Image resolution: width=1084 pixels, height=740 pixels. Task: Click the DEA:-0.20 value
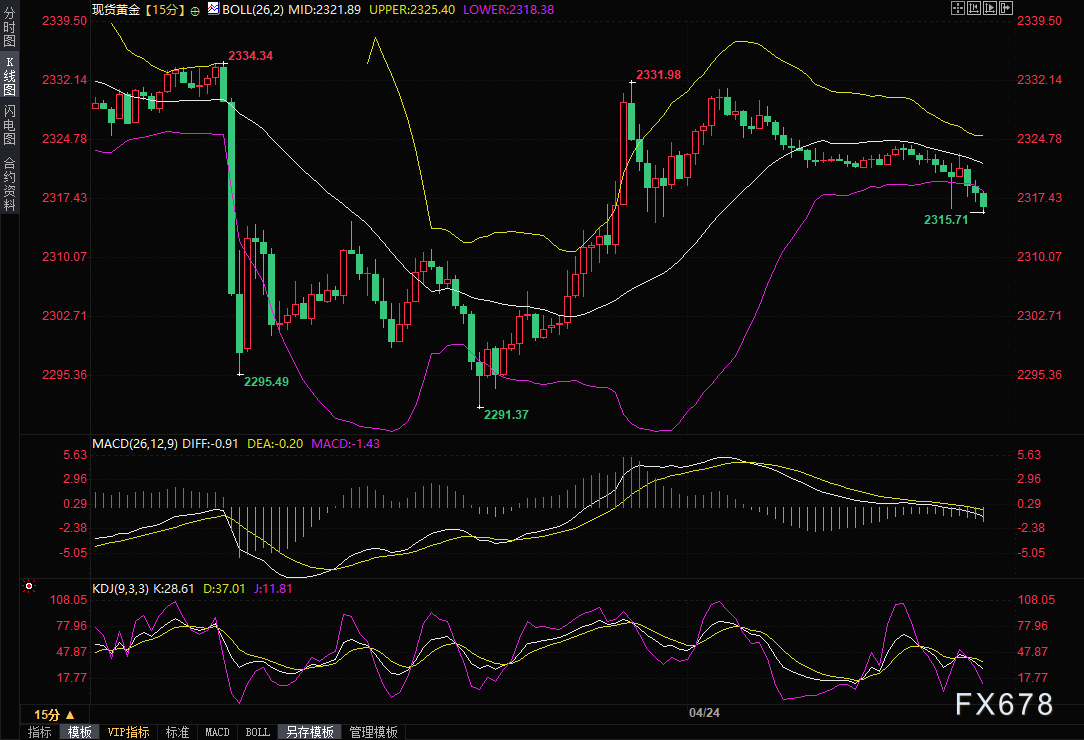pyautogui.click(x=274, y=444)
